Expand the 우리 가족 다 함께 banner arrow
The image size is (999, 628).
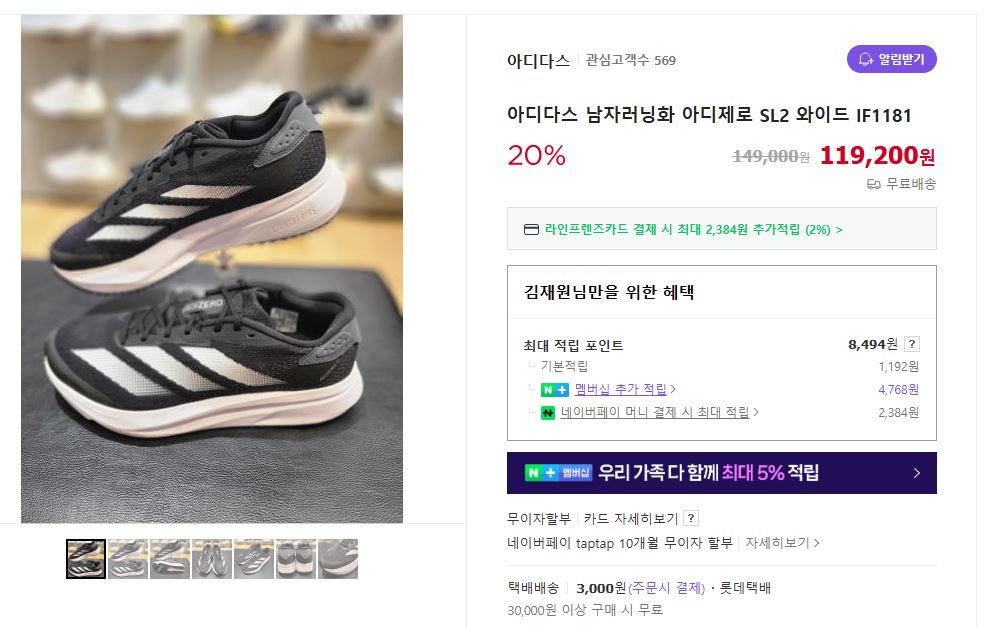[916, 473]
